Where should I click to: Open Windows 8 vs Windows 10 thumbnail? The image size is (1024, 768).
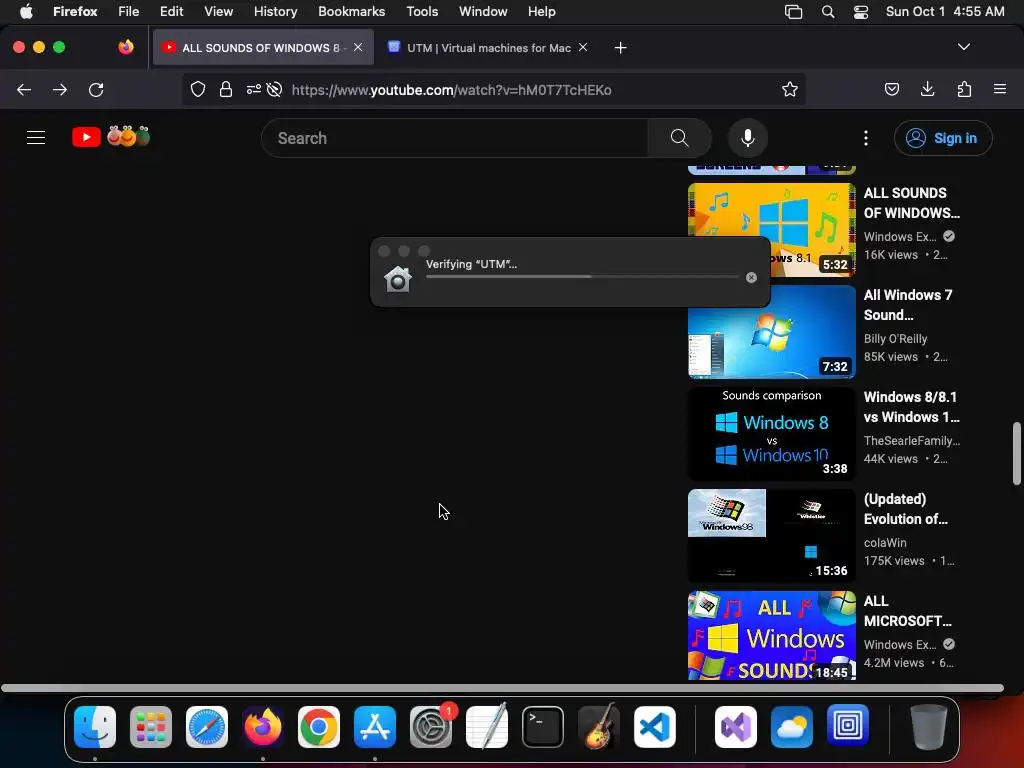pos(771,434)
